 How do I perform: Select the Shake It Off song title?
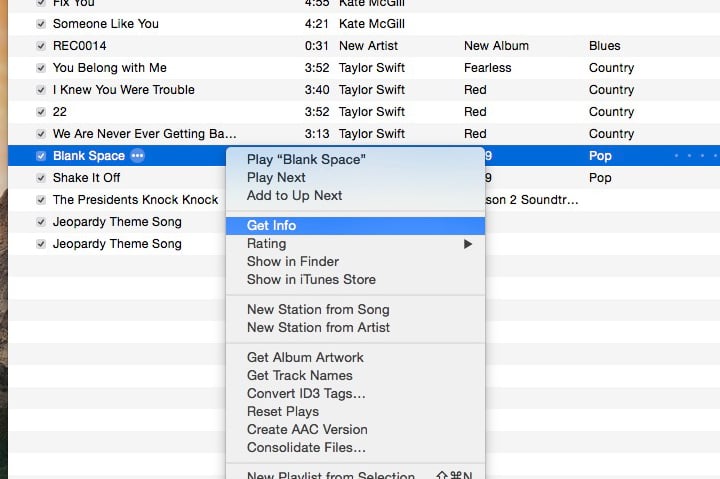(x=86, y=178)
